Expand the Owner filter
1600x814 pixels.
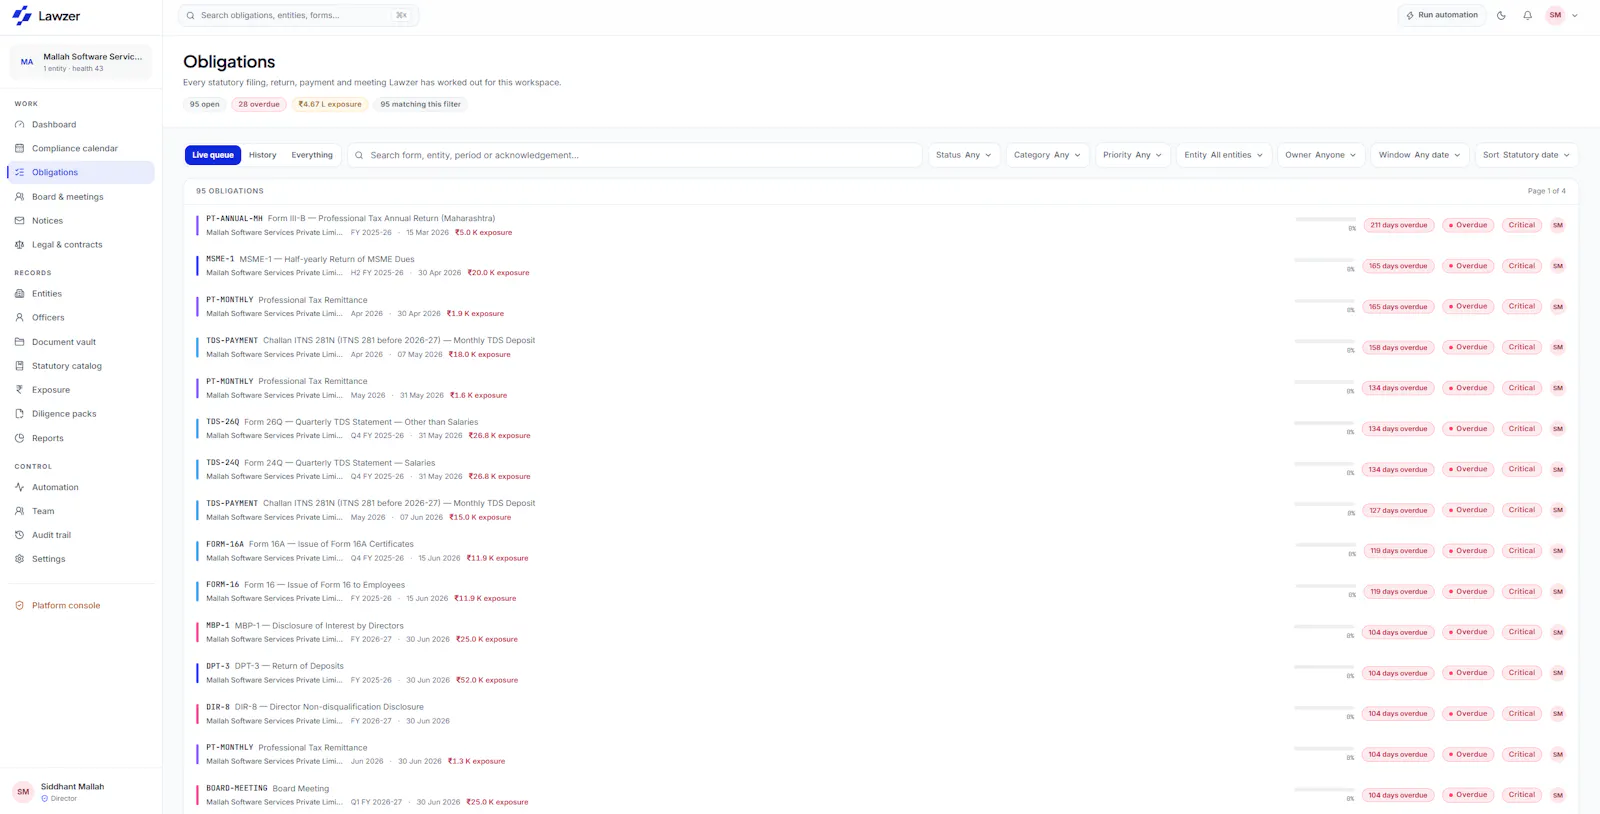(1321, 155)
